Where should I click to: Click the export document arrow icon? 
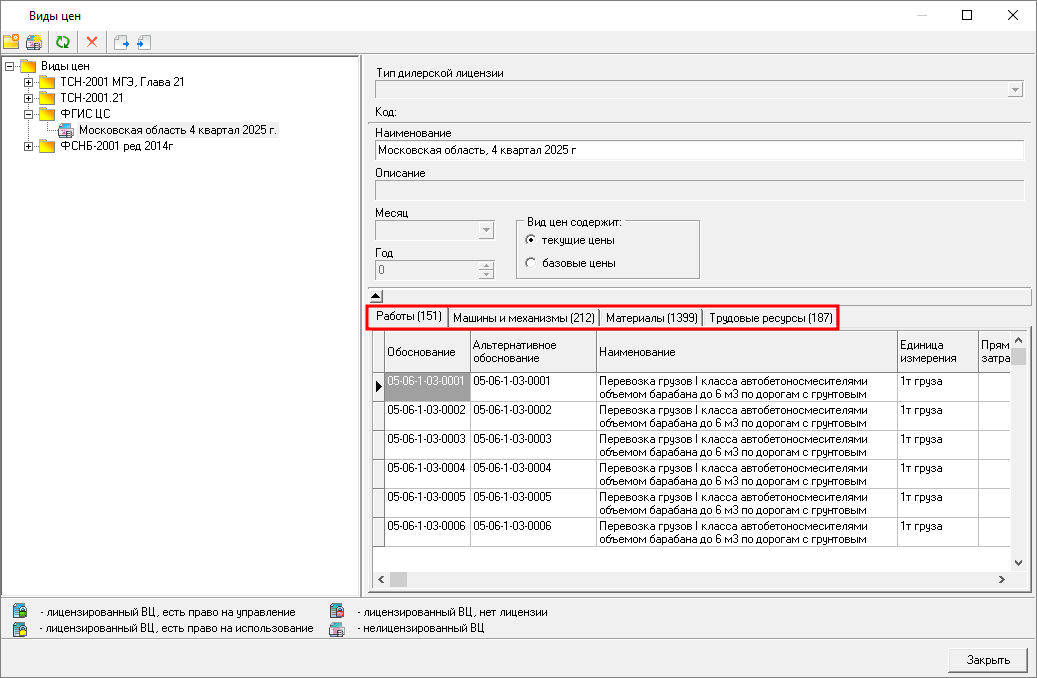tap(121, 42)
